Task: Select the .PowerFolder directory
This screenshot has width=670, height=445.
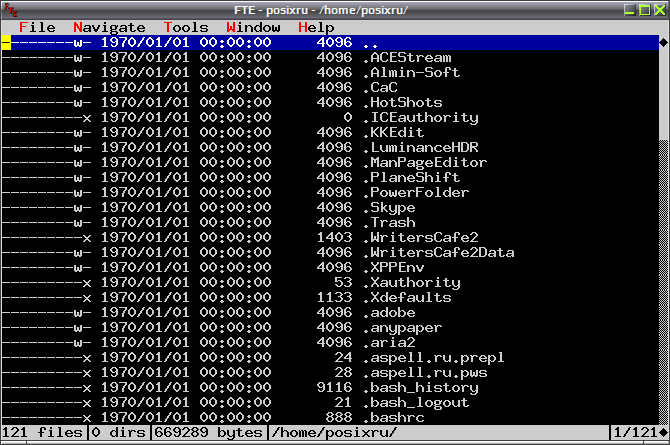Action: pos(330,192)
